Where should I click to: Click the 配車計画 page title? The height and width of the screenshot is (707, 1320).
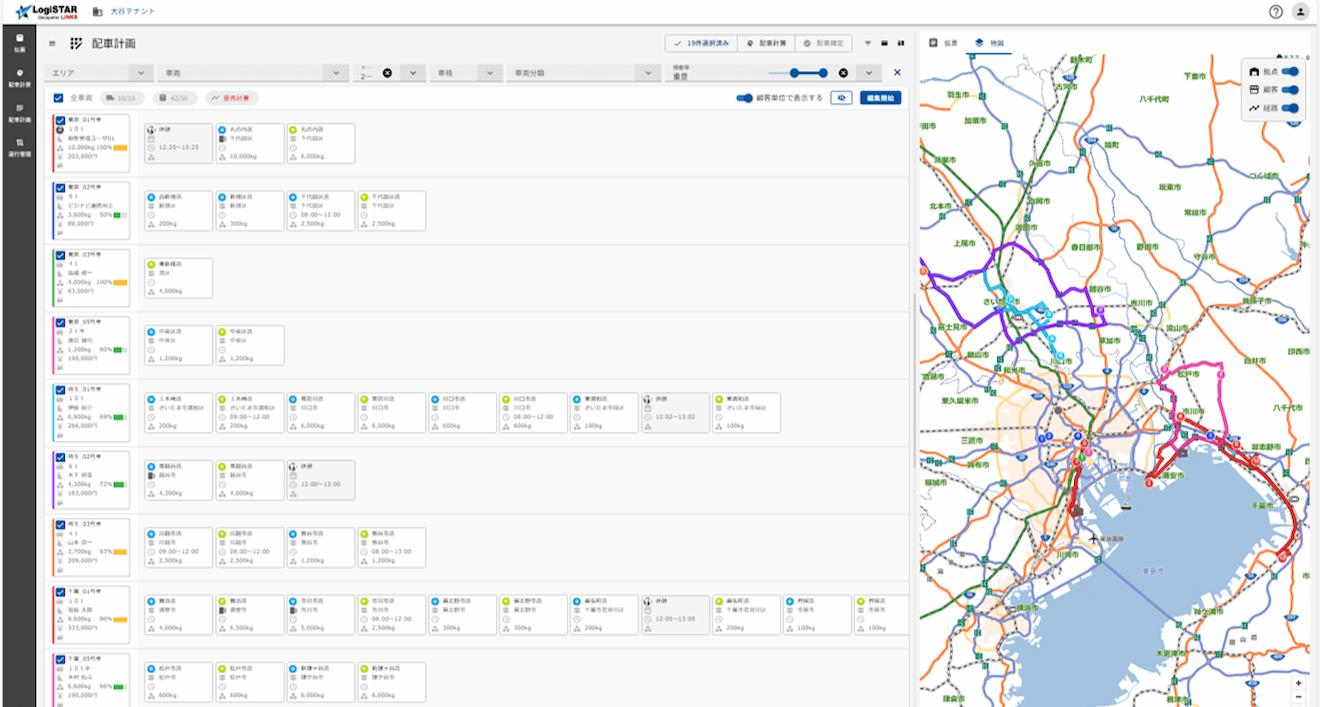tap(113, 44)
